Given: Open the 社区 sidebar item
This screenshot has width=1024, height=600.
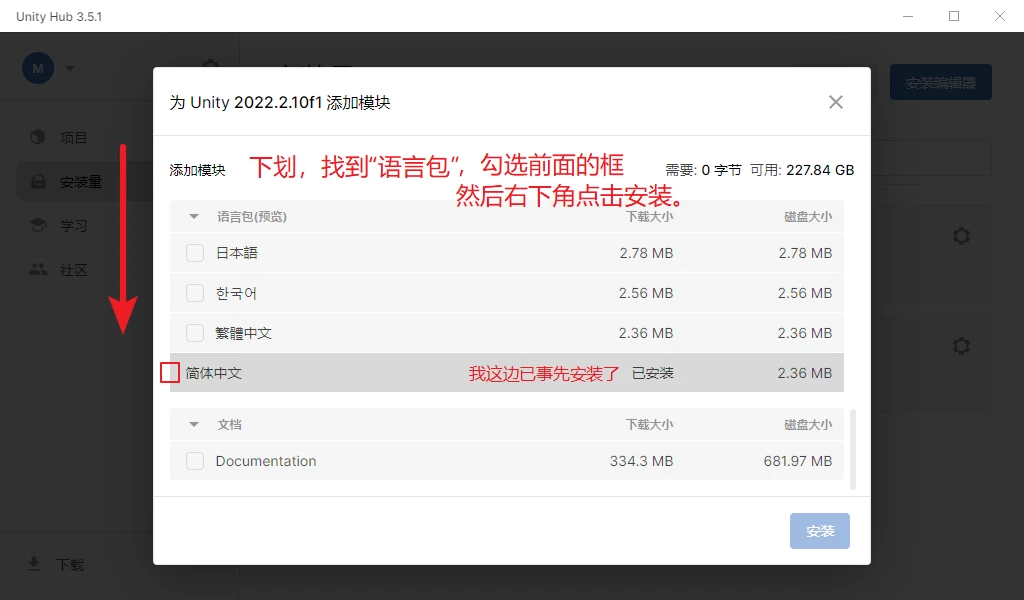Looking at the screenshot, I should pos(73,270).
